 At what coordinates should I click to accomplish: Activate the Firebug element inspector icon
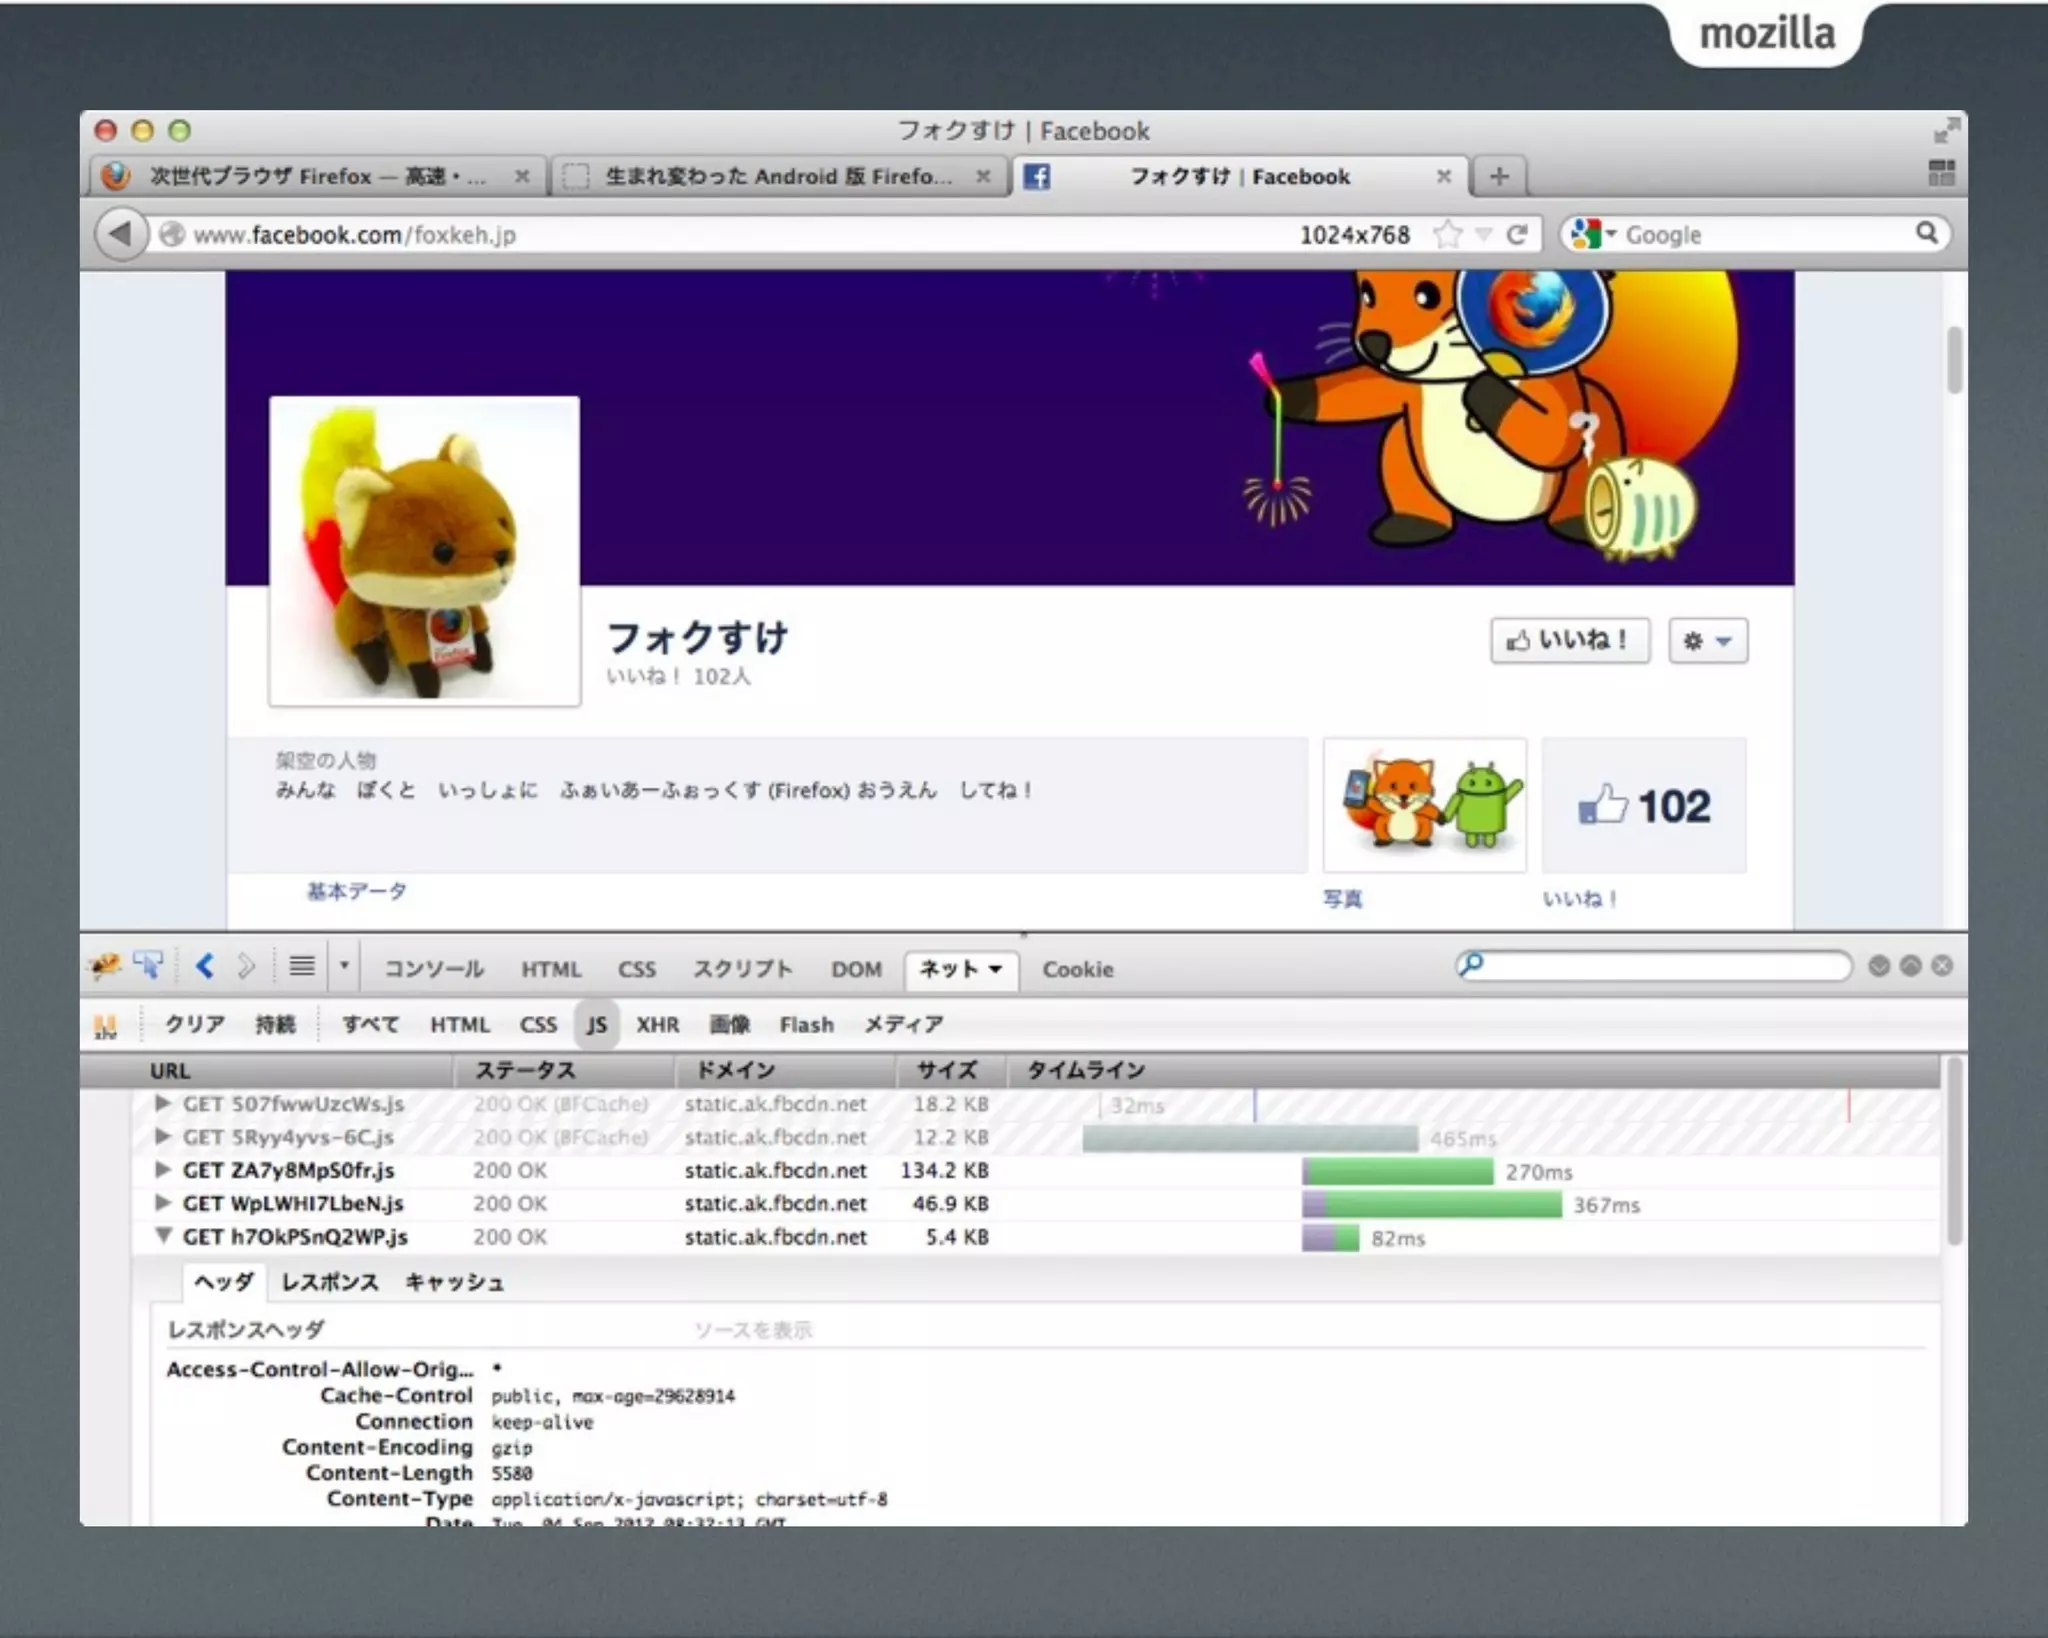148,966
